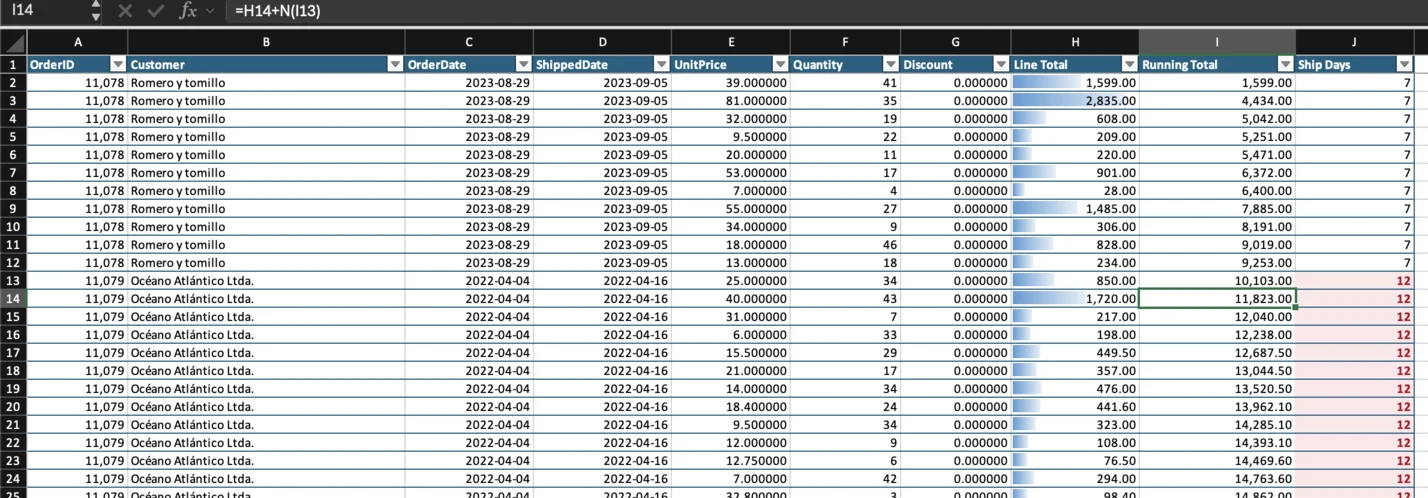The image size is (1428, 498).
Task: Select row 20 header
Action: (13, 407)
